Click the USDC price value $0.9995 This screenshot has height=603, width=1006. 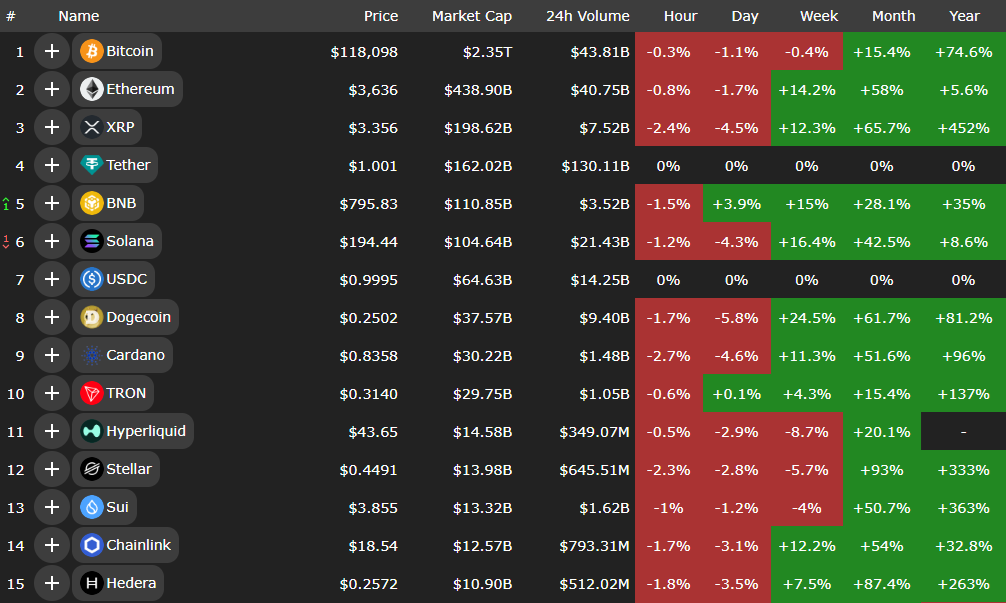(x=368, y=279)
